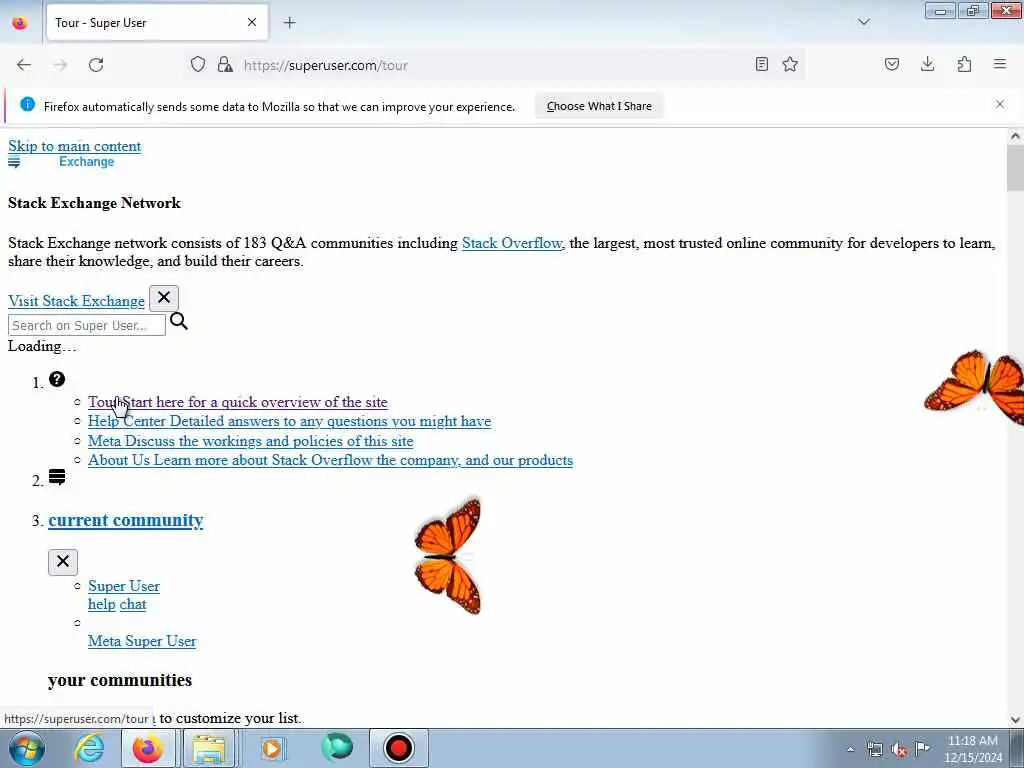The width and height of the screenshot is (1024, 768).
Task: Click the taskbar clock showing 11:18 AM
Action: click(x=972, y=749)
